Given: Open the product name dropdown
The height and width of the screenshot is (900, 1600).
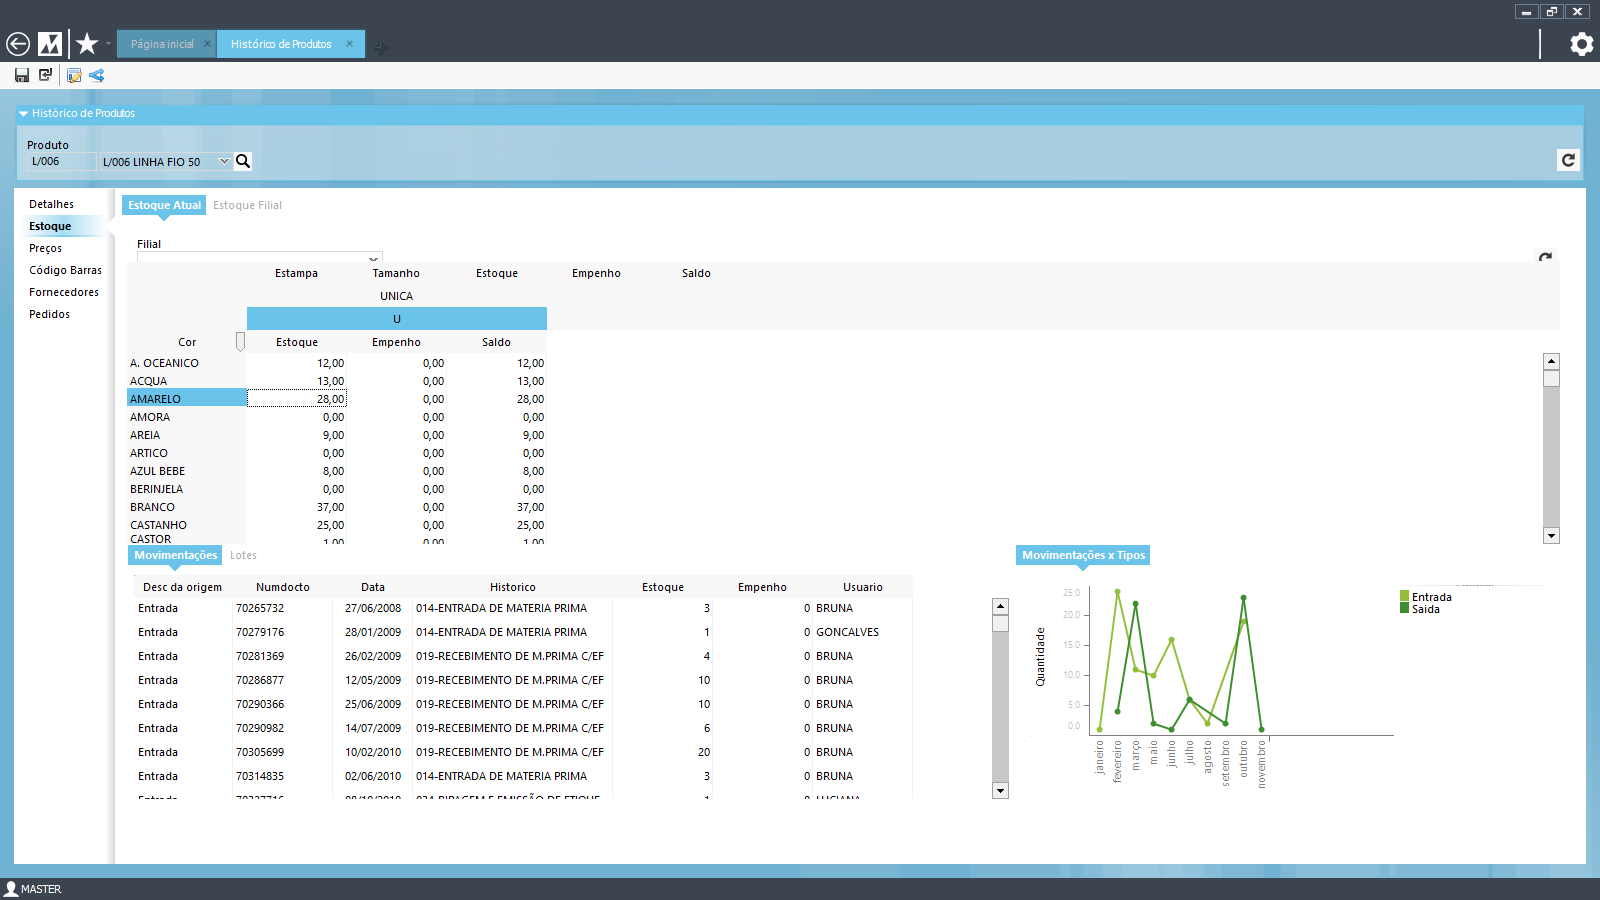Looking at the screenshot, I should [224, 161].
